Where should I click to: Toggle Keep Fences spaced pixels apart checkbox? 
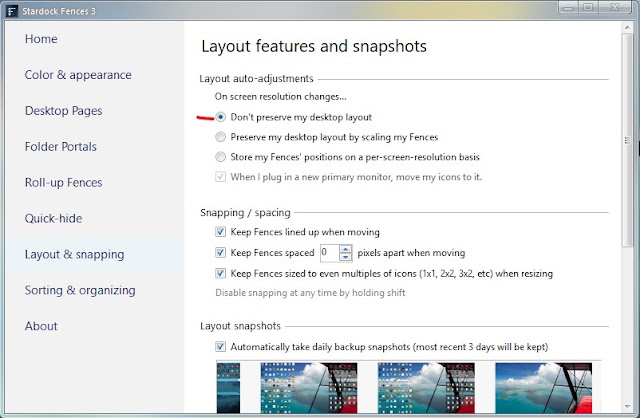(x=220, y=253)
